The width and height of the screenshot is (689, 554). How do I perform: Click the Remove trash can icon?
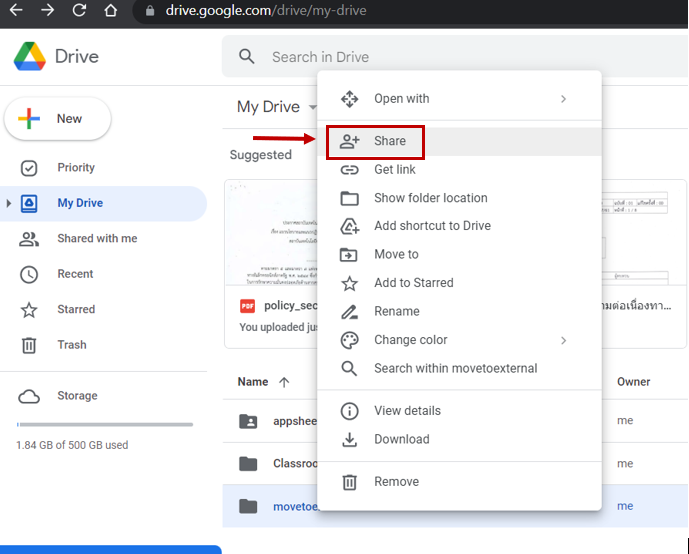(x=349, y=482)
